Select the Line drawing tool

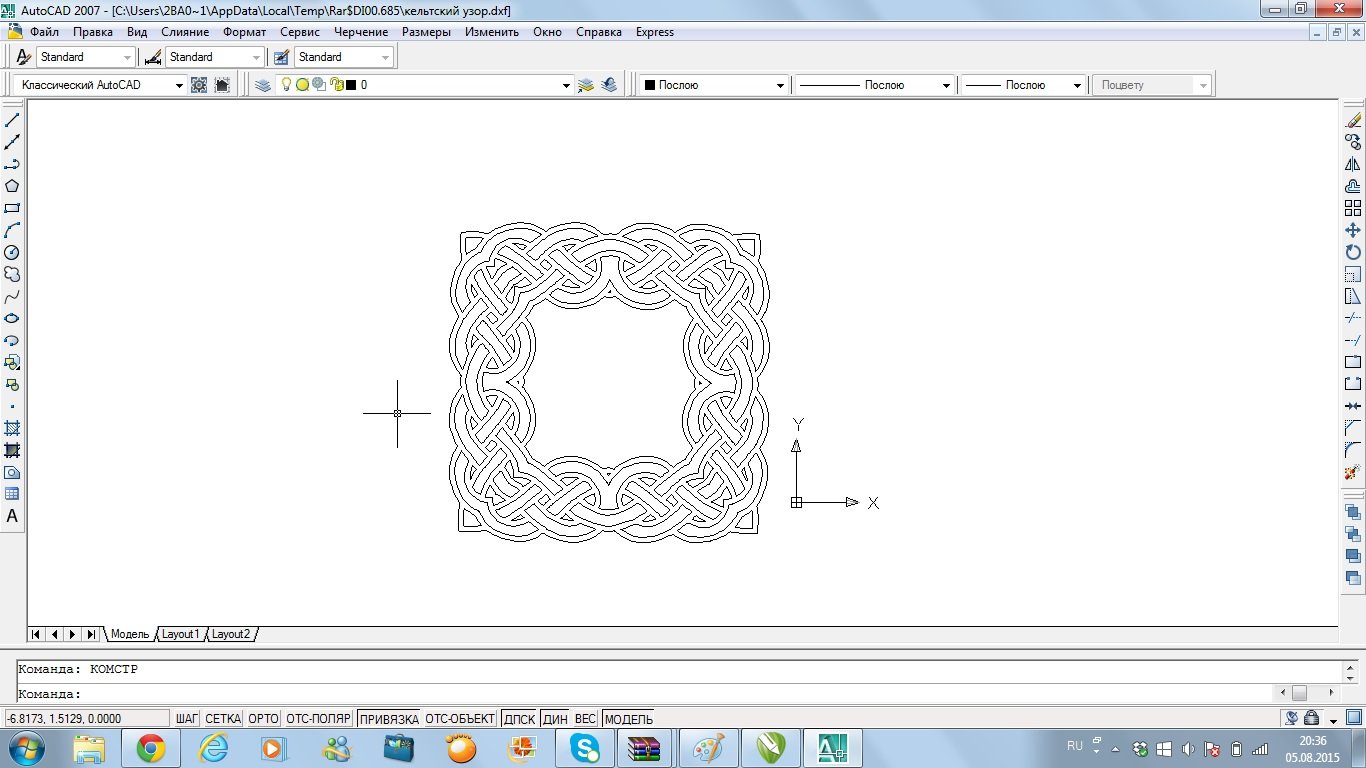pos(12,120)
